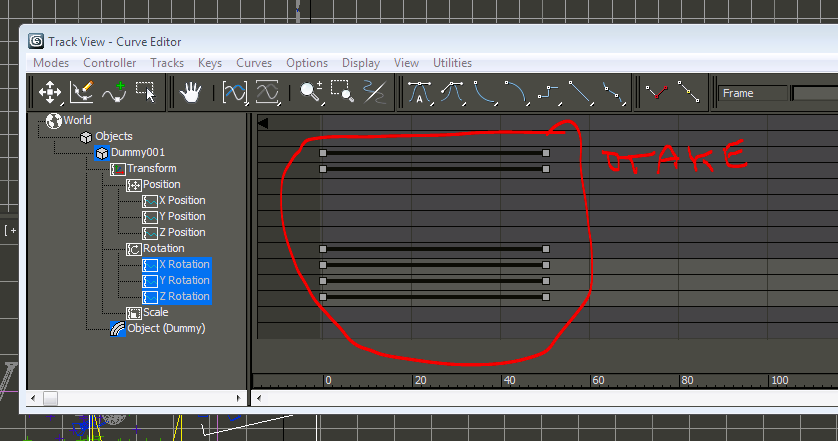Select the X Position track

[x=182, y=200]
